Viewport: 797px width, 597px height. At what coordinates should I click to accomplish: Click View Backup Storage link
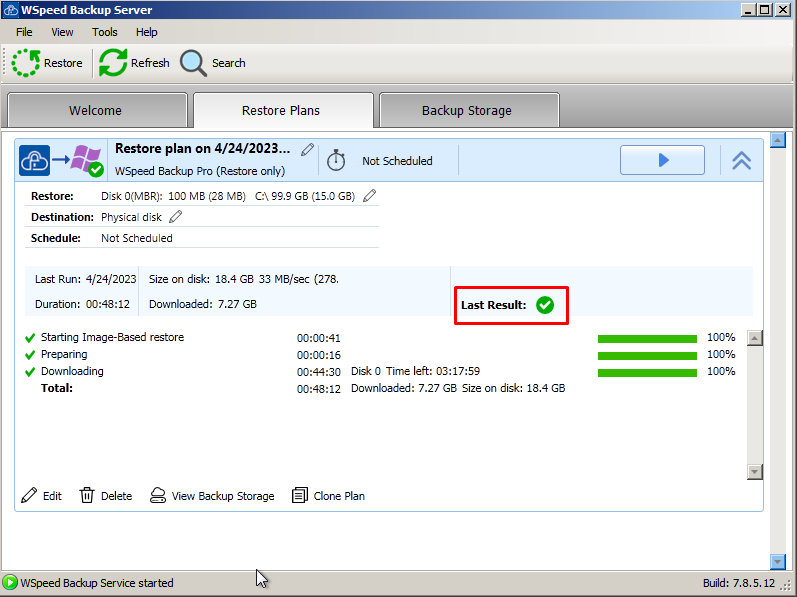[x=212, y=495]
